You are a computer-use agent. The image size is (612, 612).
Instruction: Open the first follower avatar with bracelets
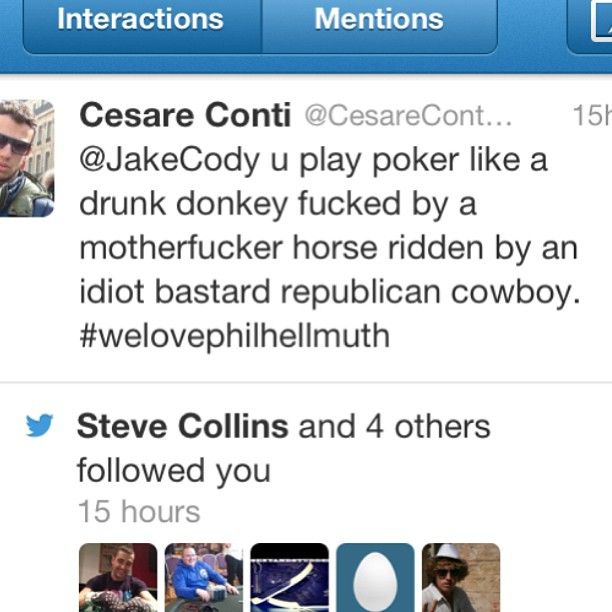tap(118, 578)
